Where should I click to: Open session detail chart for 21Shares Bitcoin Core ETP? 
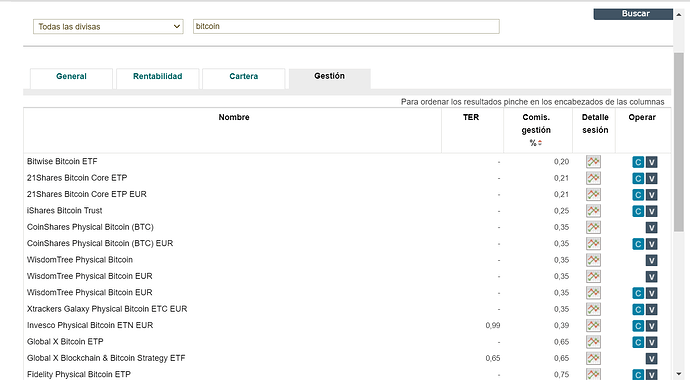click(593, 178)
